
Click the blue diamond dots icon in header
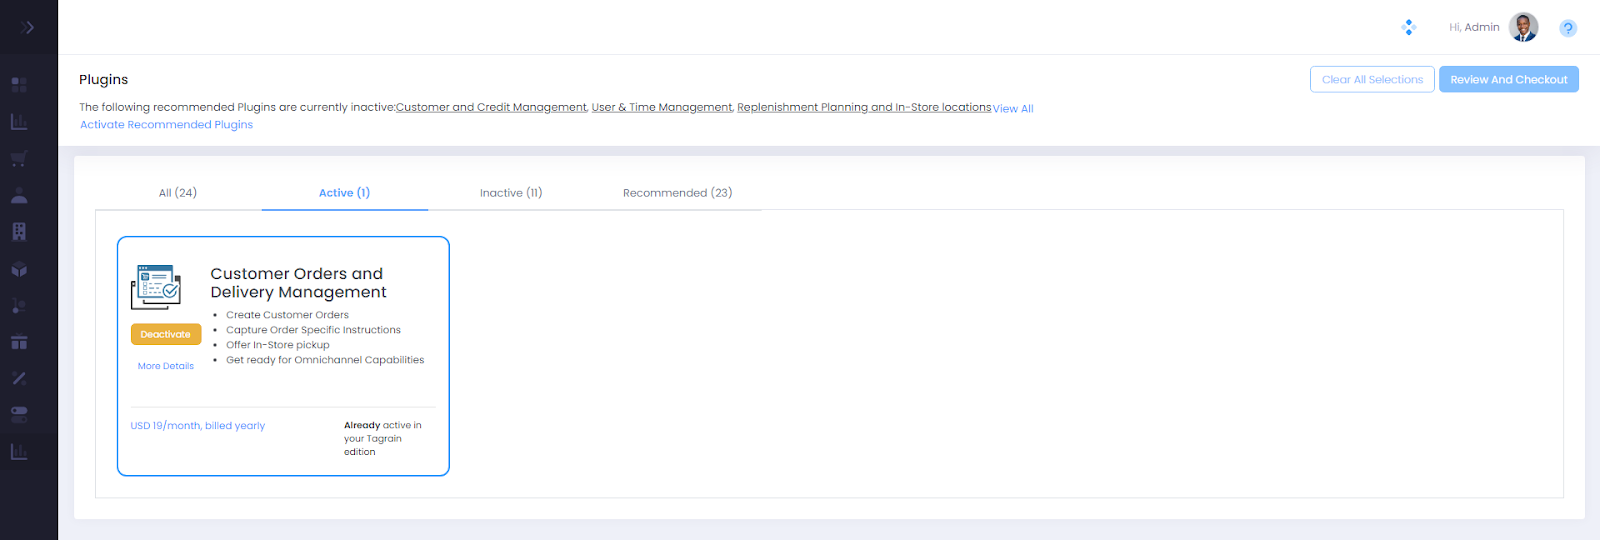(x=1409, y=27)
